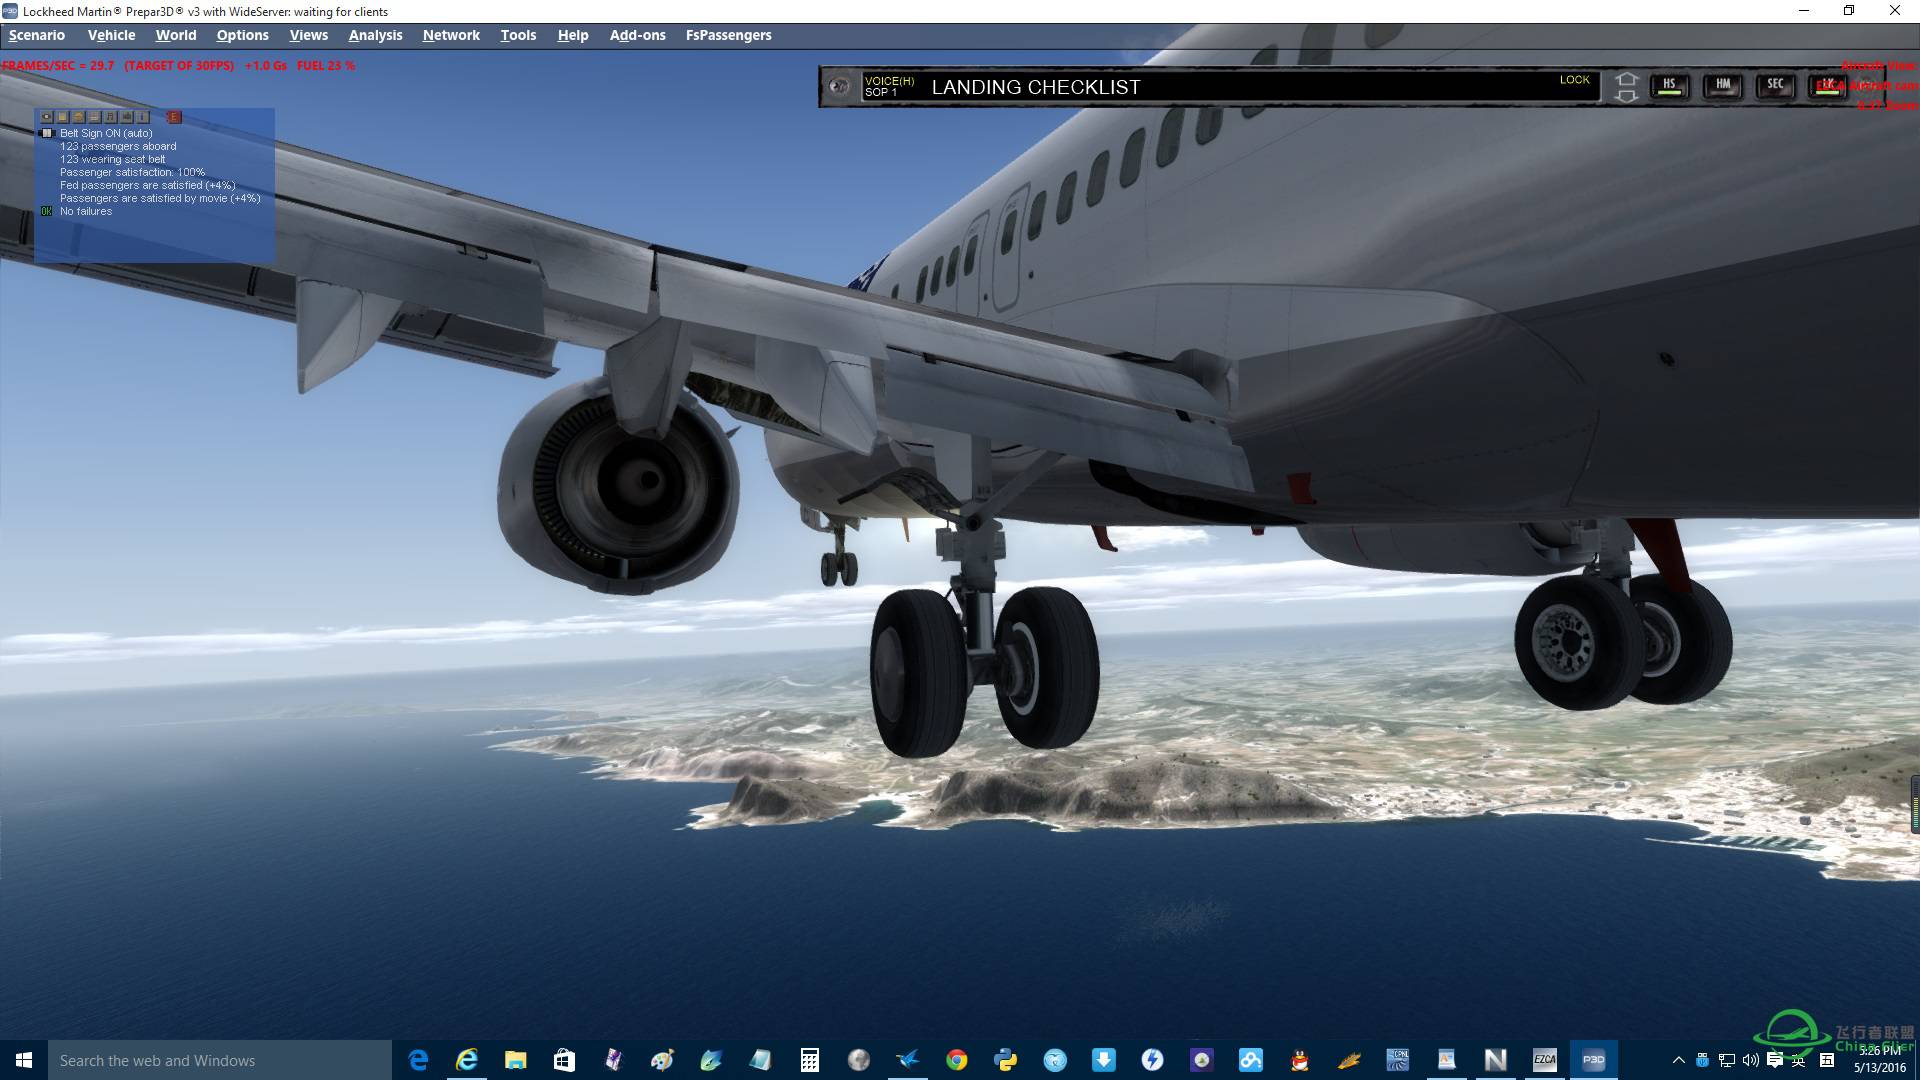Open Internet Explorer from taskbar

(x=467, y=1060)
